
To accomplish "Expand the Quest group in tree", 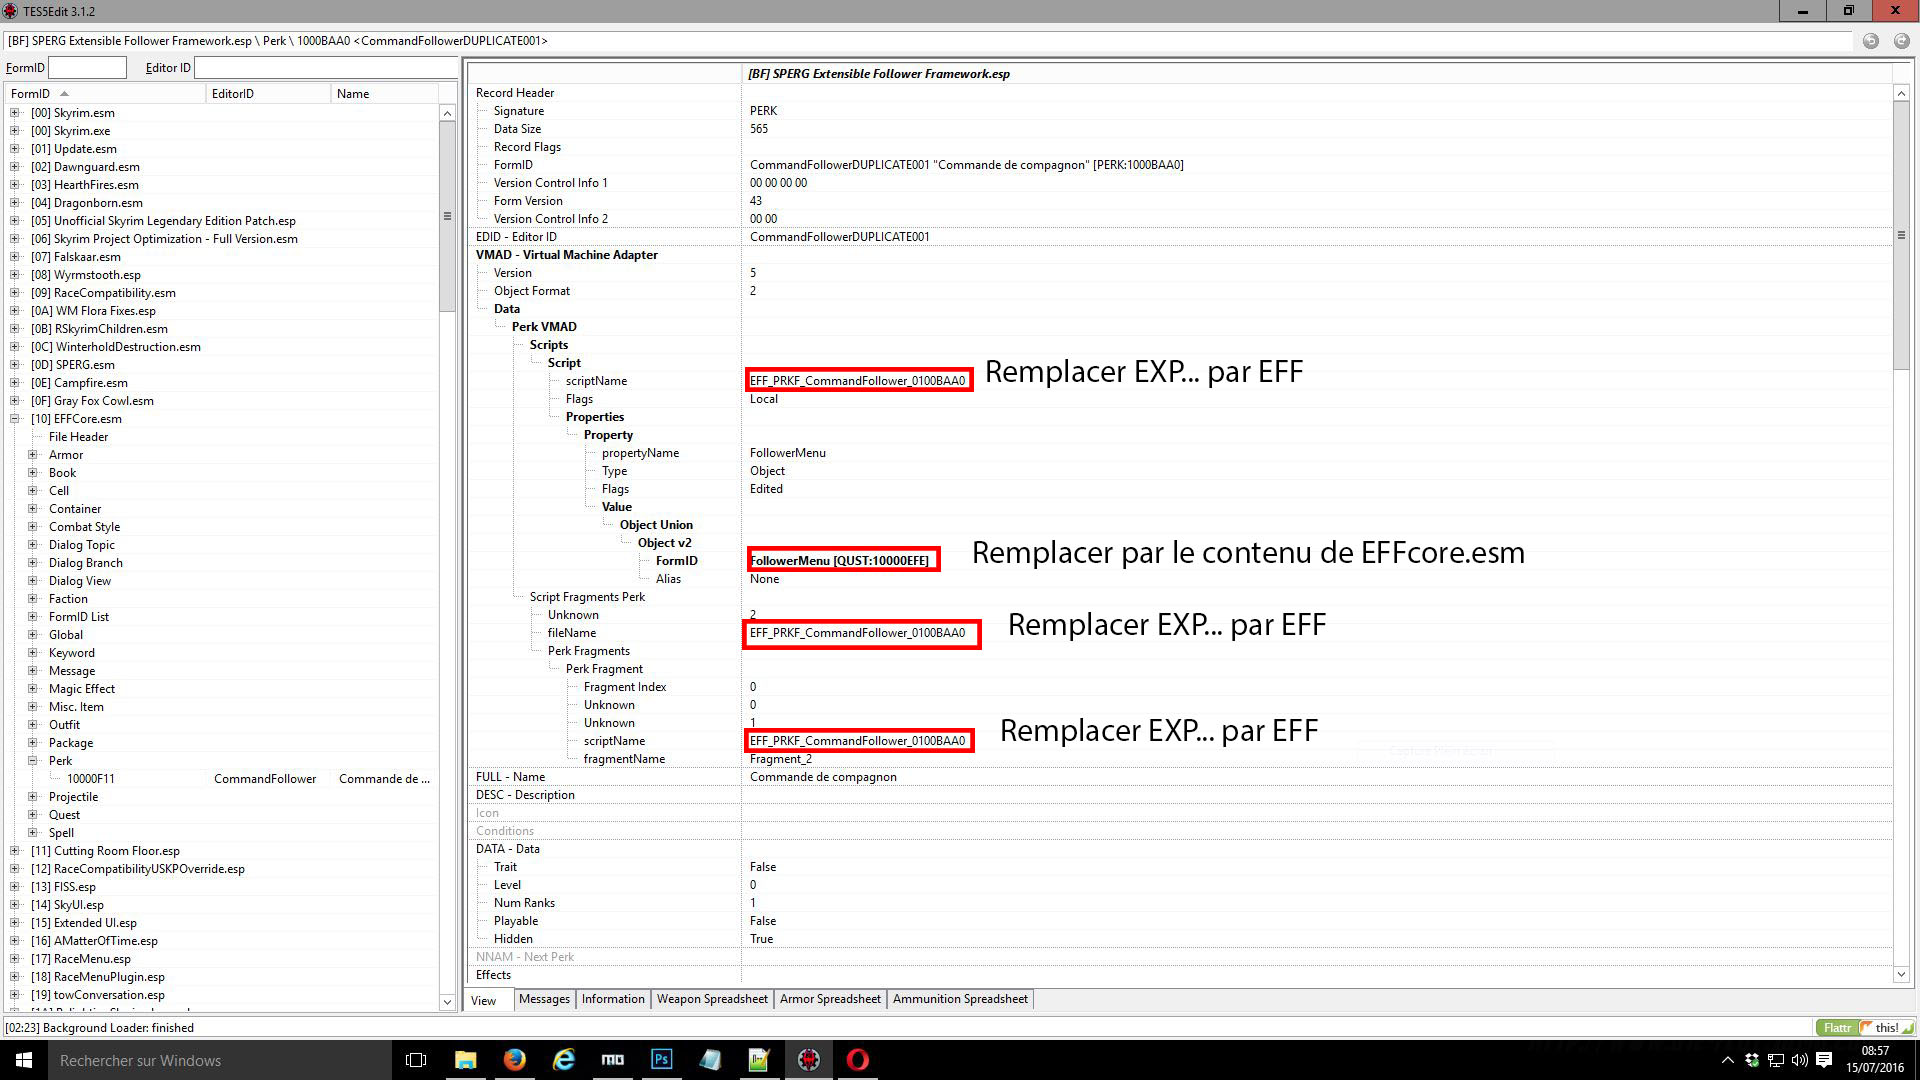I will 33,815.
